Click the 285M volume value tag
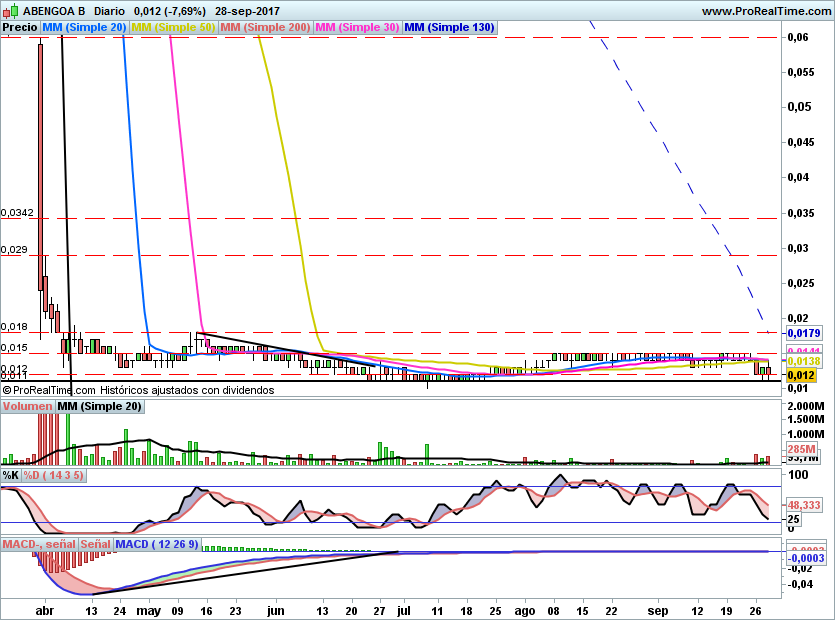Viewport: 835px width, 620px height. pos(801,449)
